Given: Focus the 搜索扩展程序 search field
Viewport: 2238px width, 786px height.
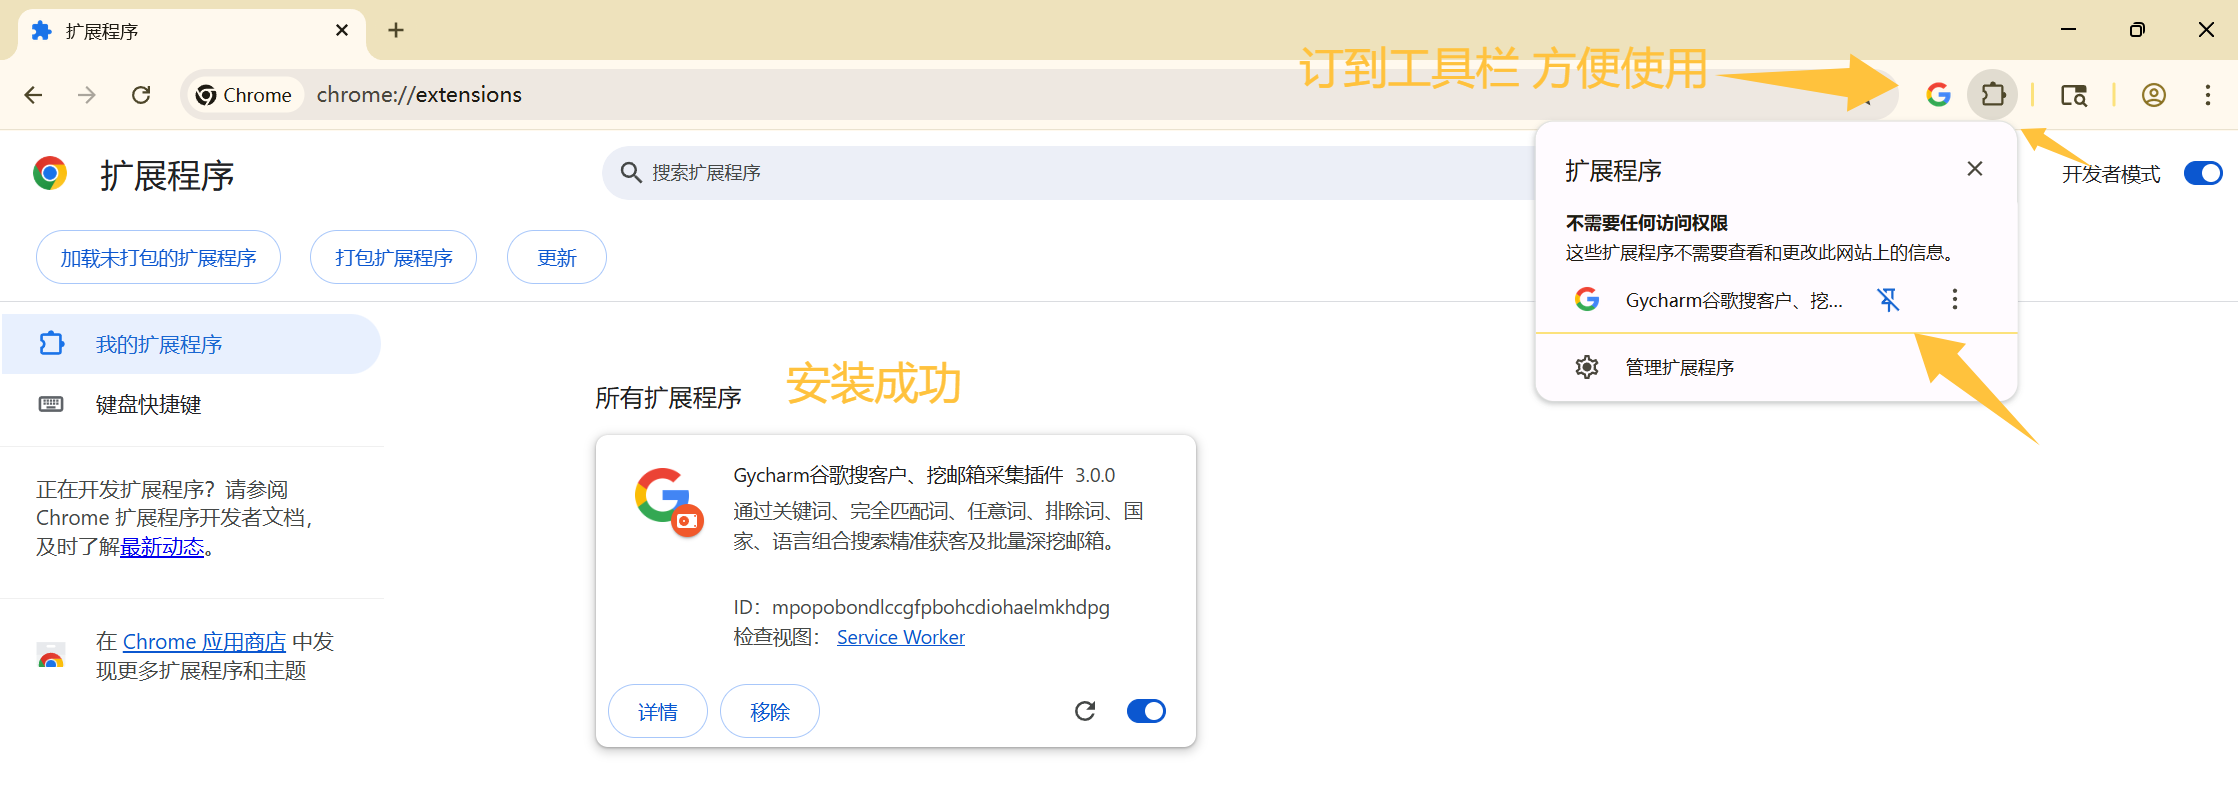Looking at the screenshot, I should pos(1070,173).
